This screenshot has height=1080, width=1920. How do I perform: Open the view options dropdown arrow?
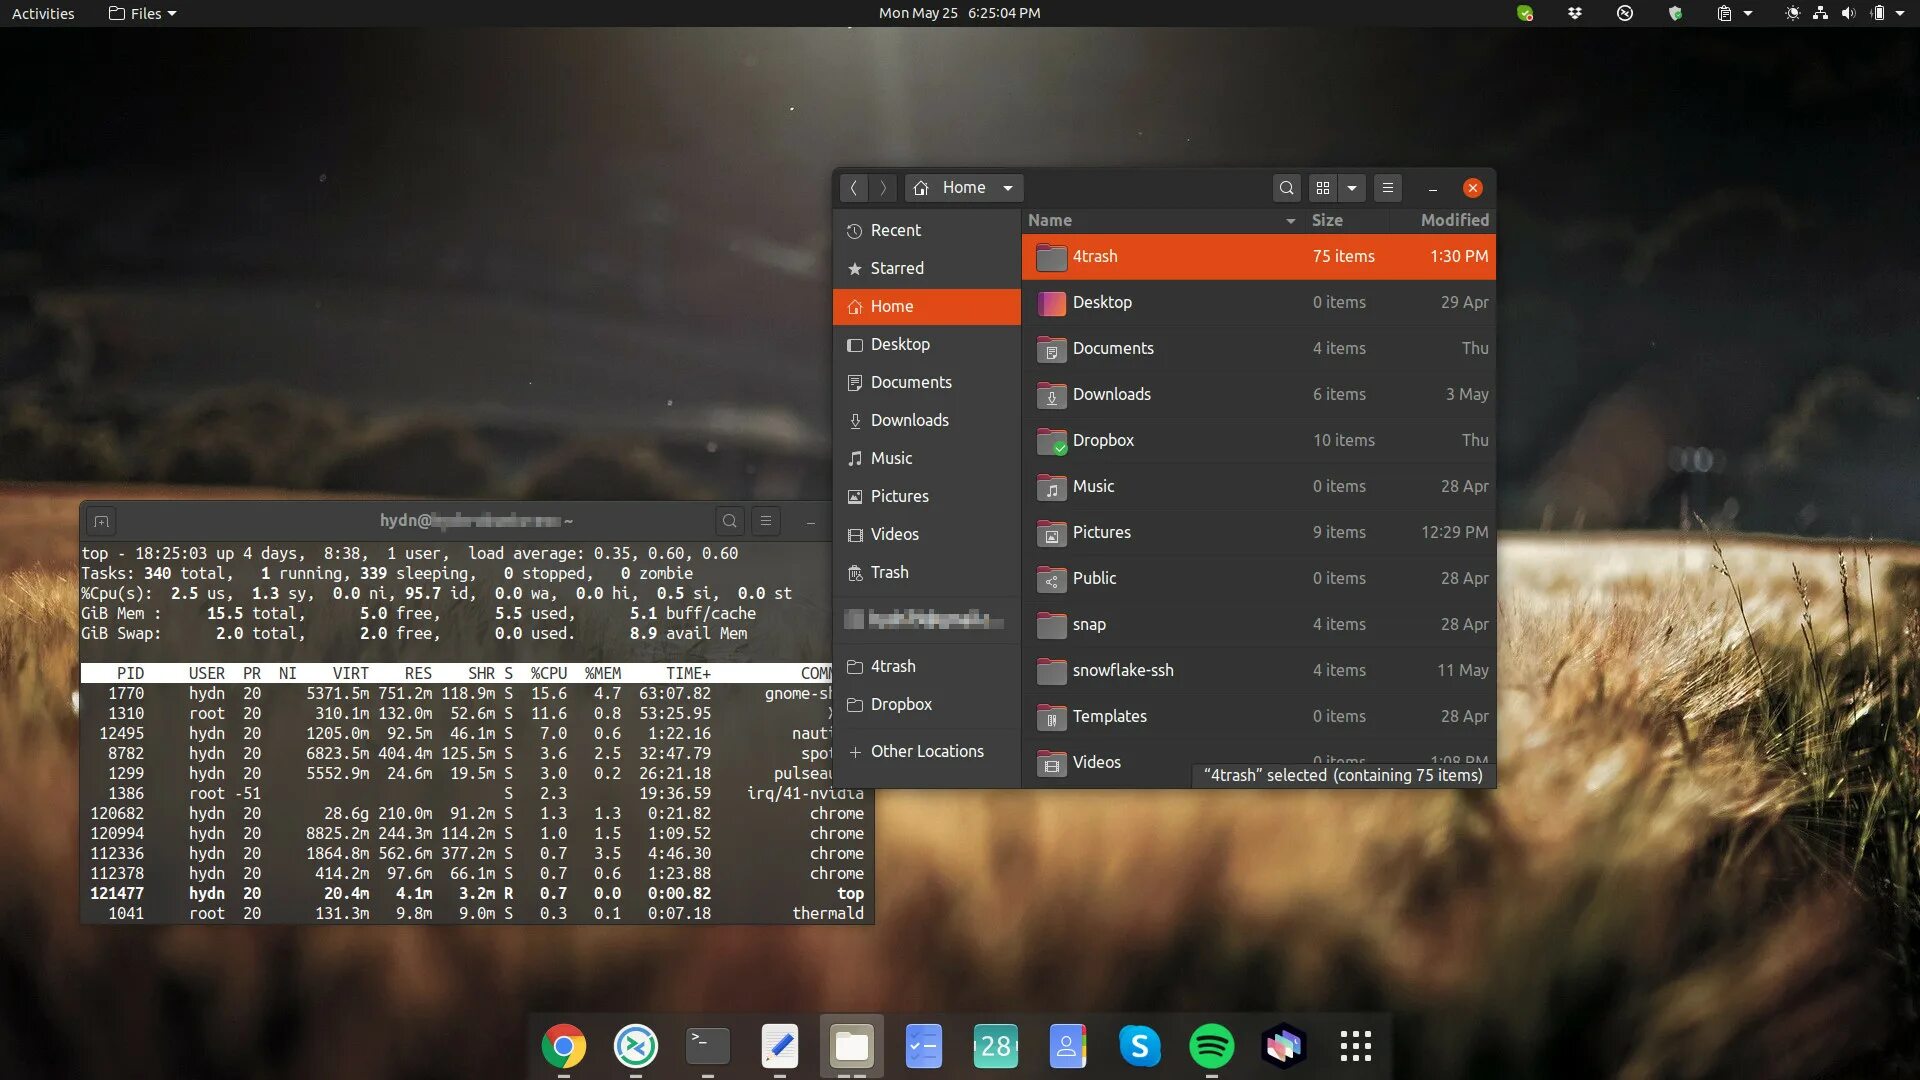(x=1352, y=188)
